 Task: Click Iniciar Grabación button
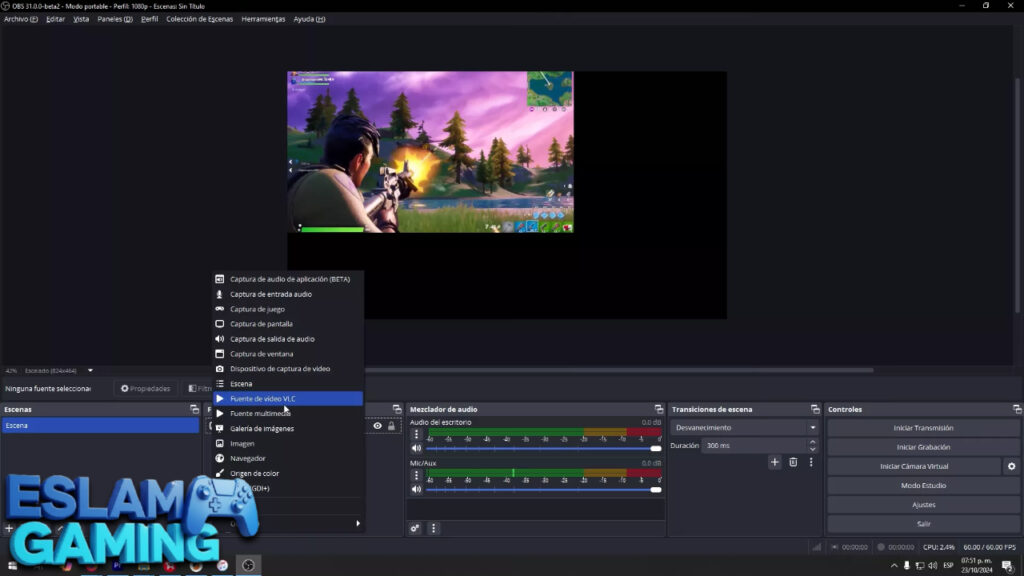tap(923, 447)
